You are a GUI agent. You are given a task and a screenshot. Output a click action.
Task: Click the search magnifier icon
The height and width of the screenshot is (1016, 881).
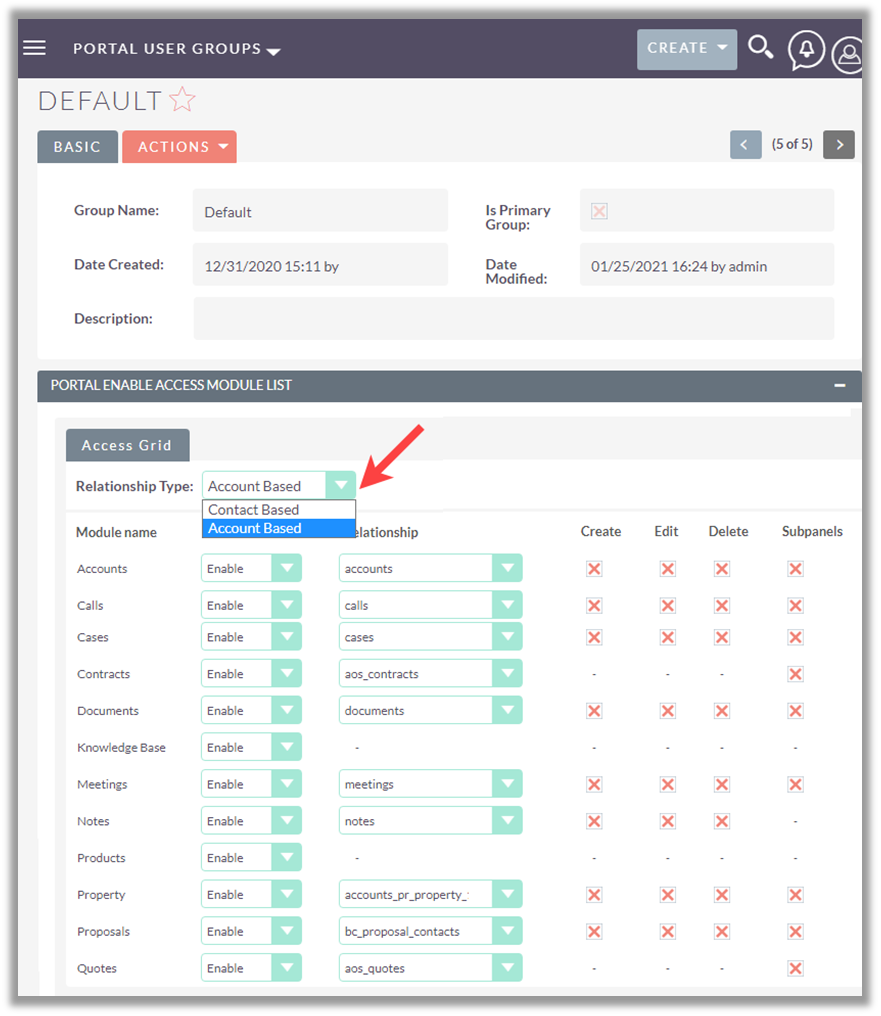click(761, 48)
